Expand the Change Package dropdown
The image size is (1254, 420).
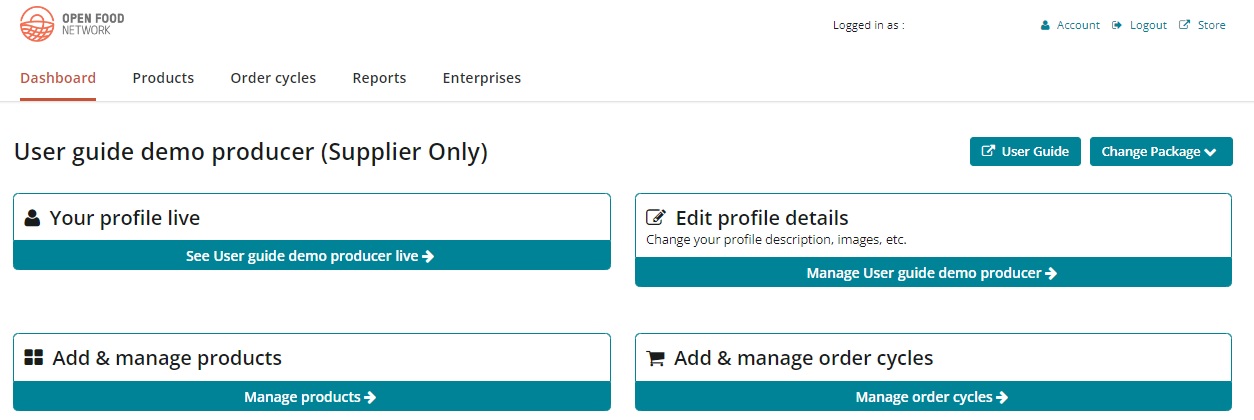click(1160, 152)
